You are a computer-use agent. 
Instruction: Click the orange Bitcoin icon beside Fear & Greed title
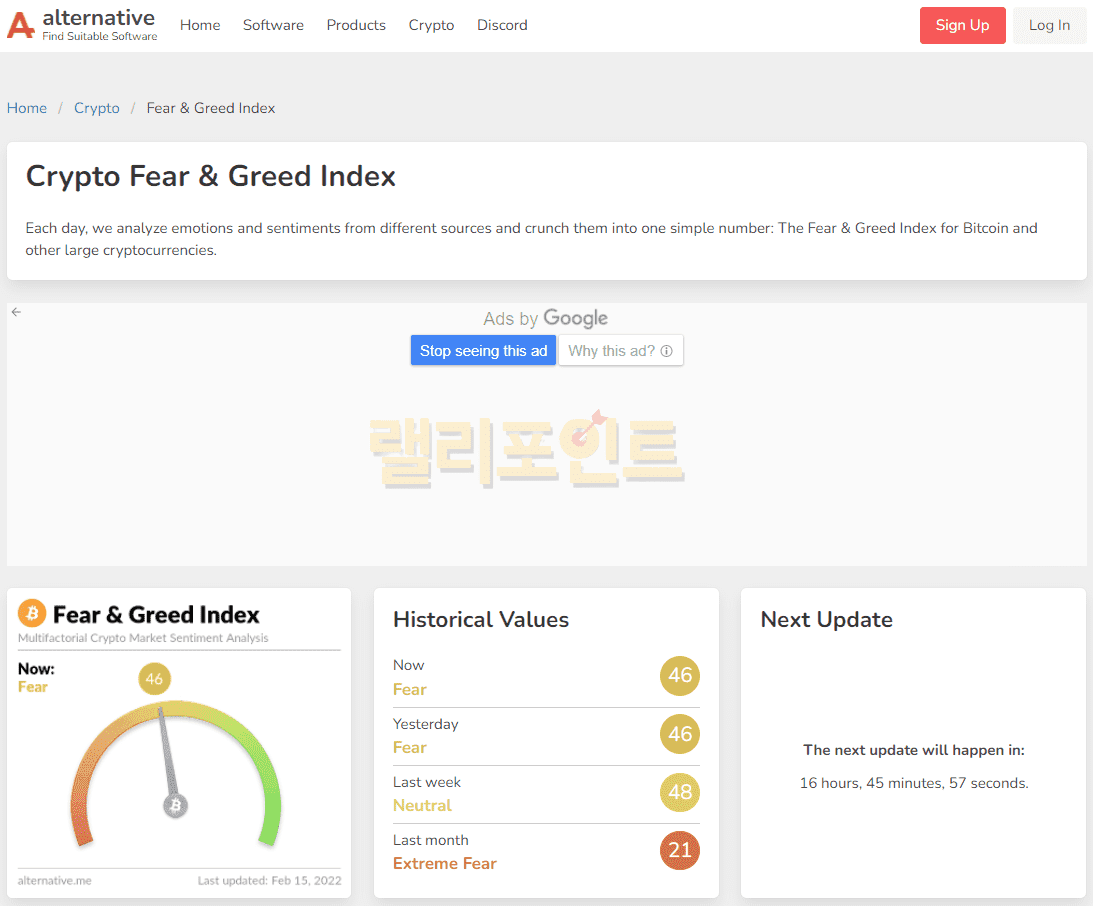(x=32, y=613)
